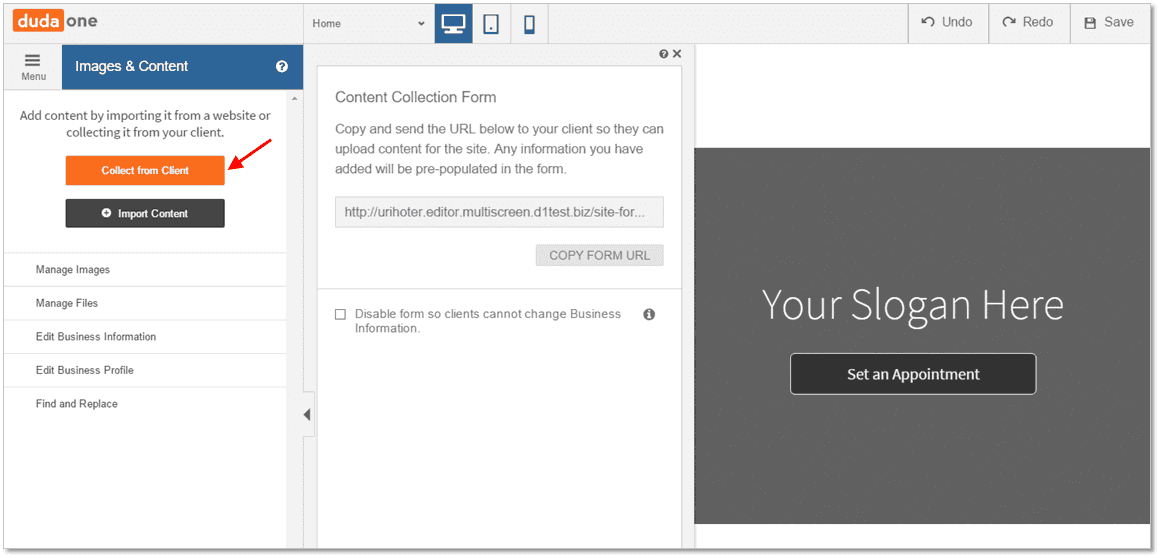The height and width of the screenshot is (558, 1160).
Task: Click the form URL text field
Action: point(499,212)
